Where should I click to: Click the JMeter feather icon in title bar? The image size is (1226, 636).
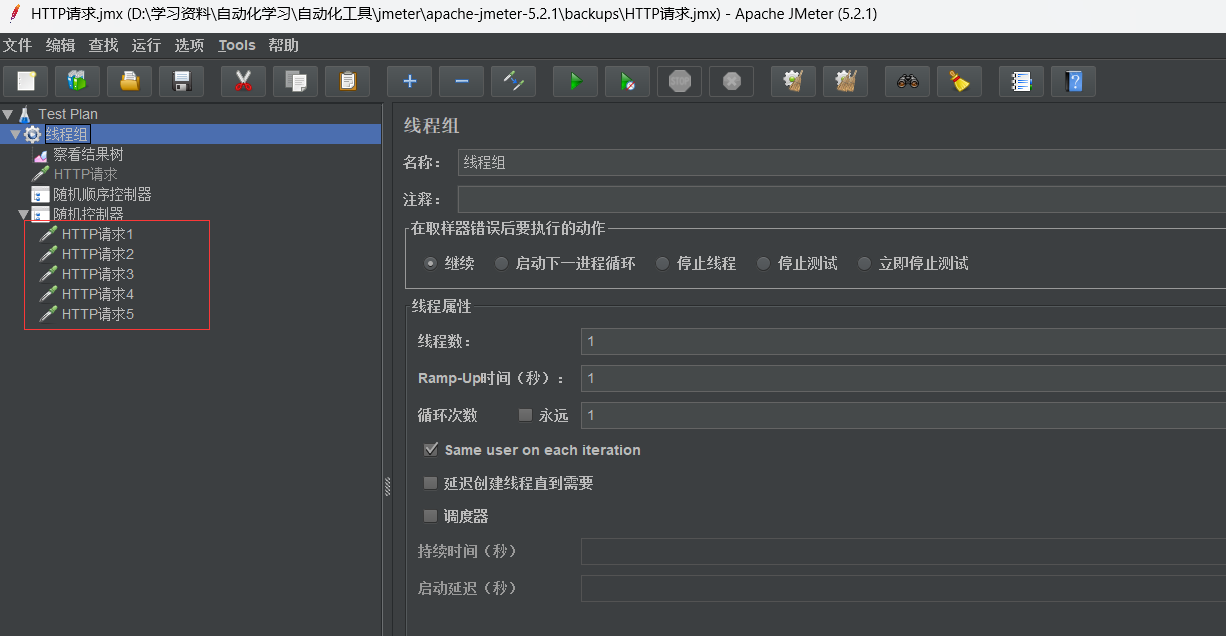coord(15,14)
